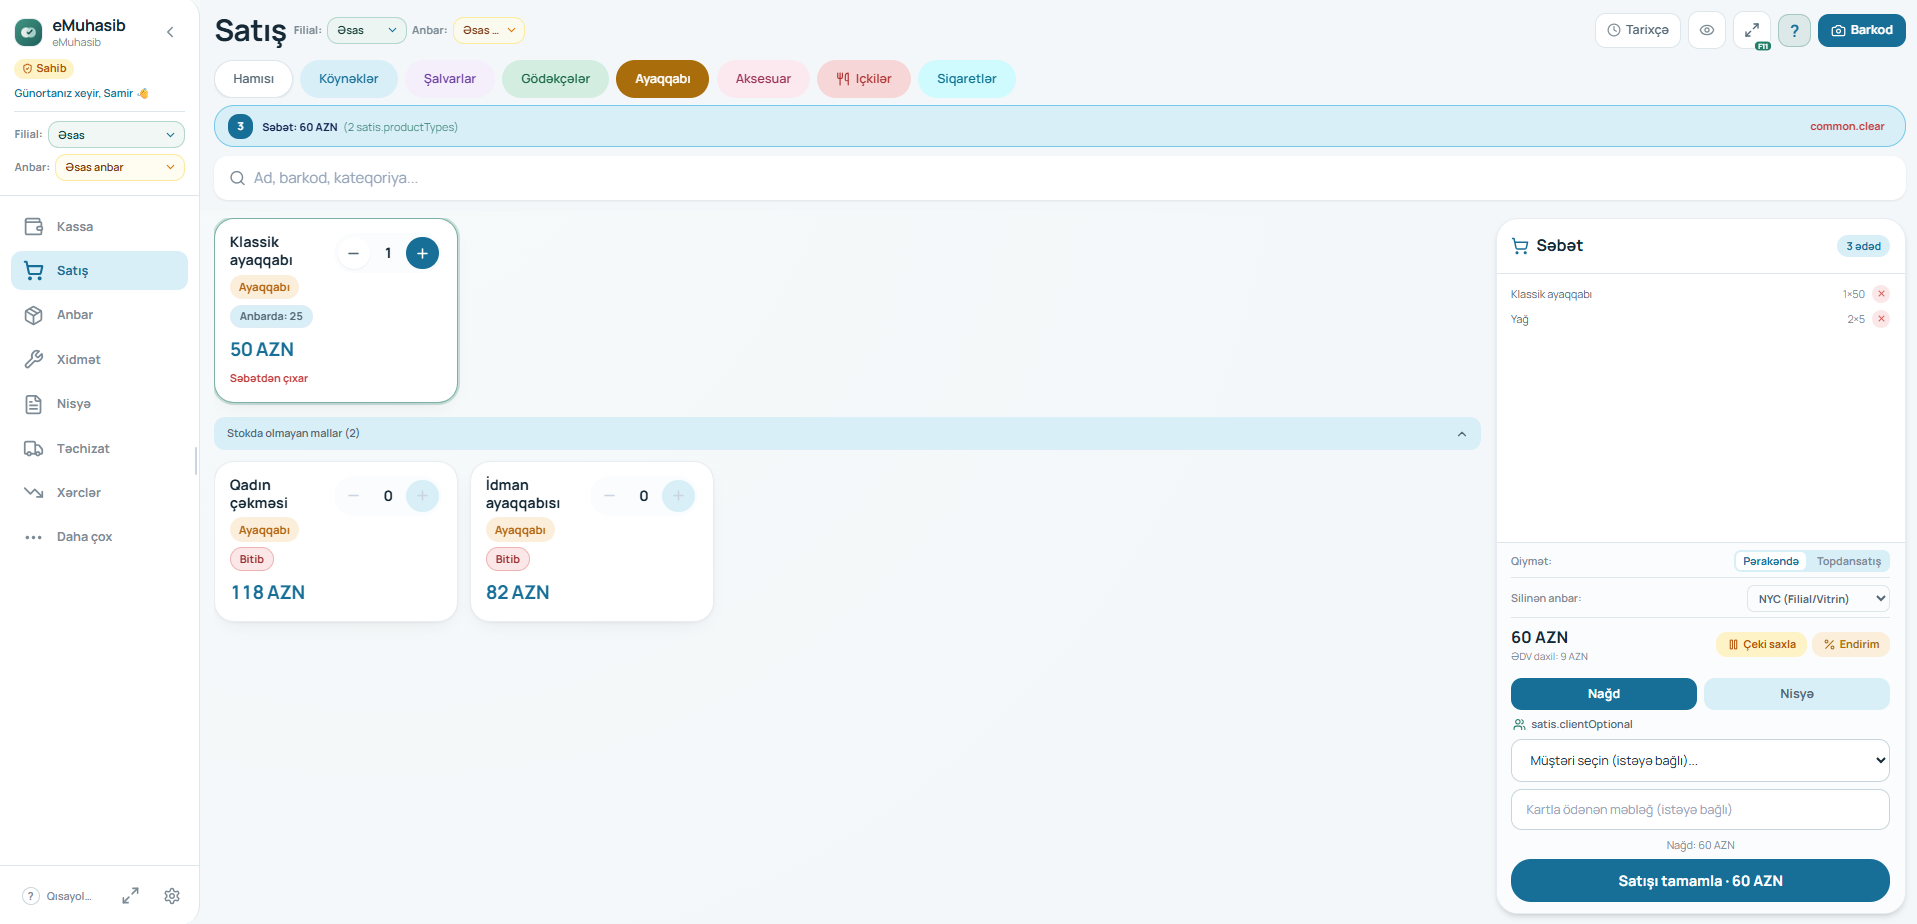Open the Anbar warehouse section

click(99, 315)
